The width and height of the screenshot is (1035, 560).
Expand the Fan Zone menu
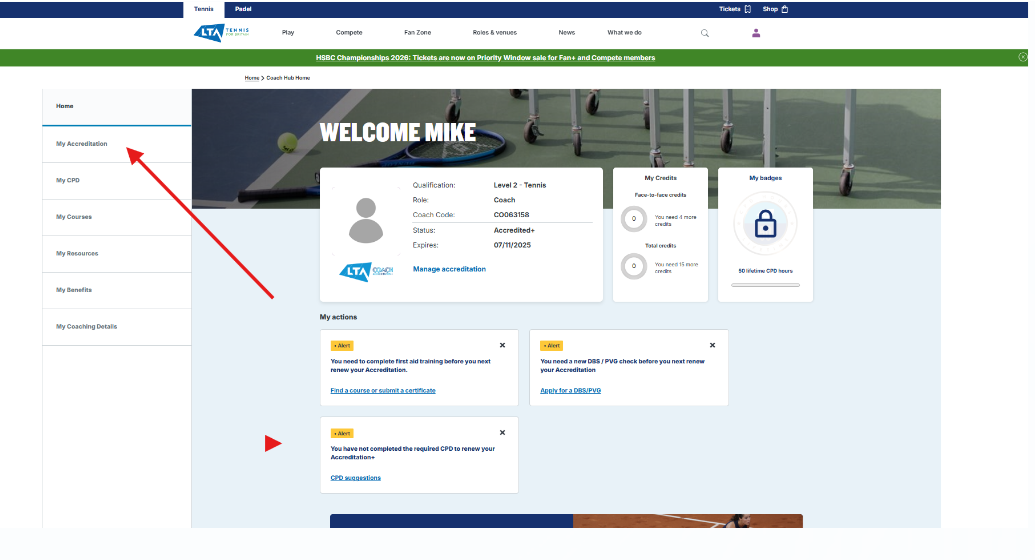coord(417,33)
